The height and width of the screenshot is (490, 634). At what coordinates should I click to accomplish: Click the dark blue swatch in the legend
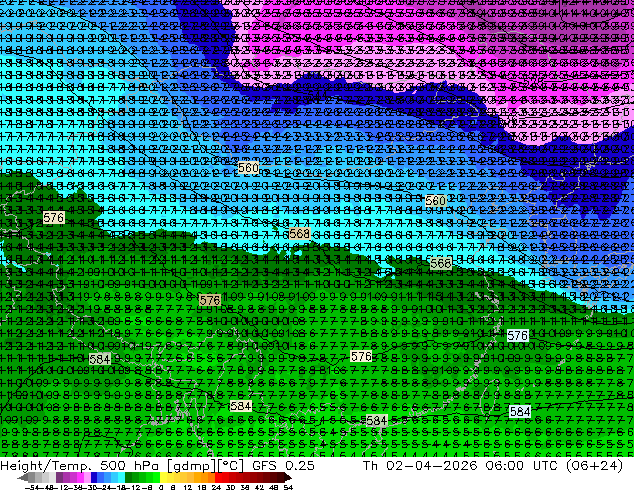coord(94,478)
